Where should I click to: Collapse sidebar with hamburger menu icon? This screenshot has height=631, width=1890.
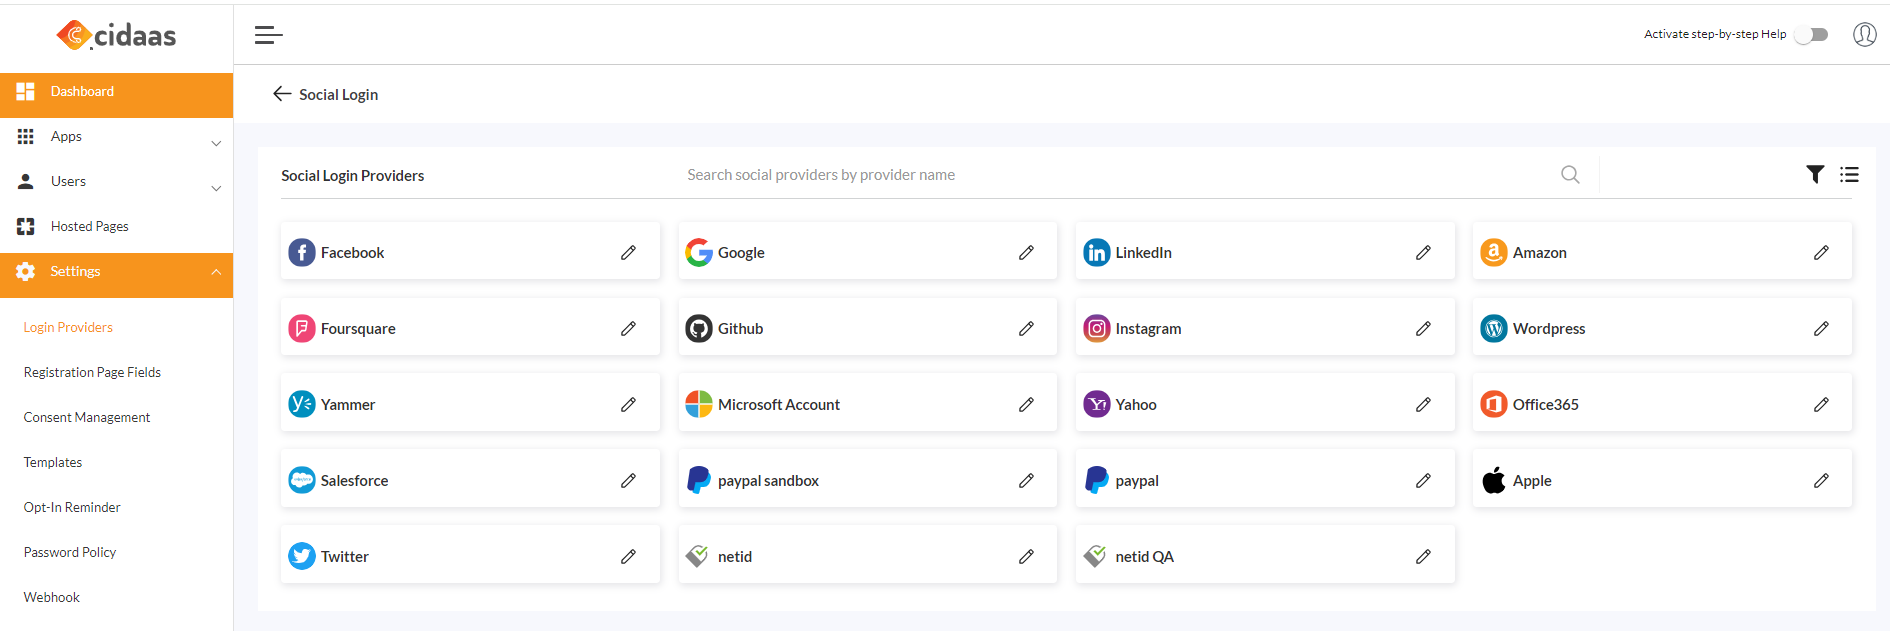point(268,35)
